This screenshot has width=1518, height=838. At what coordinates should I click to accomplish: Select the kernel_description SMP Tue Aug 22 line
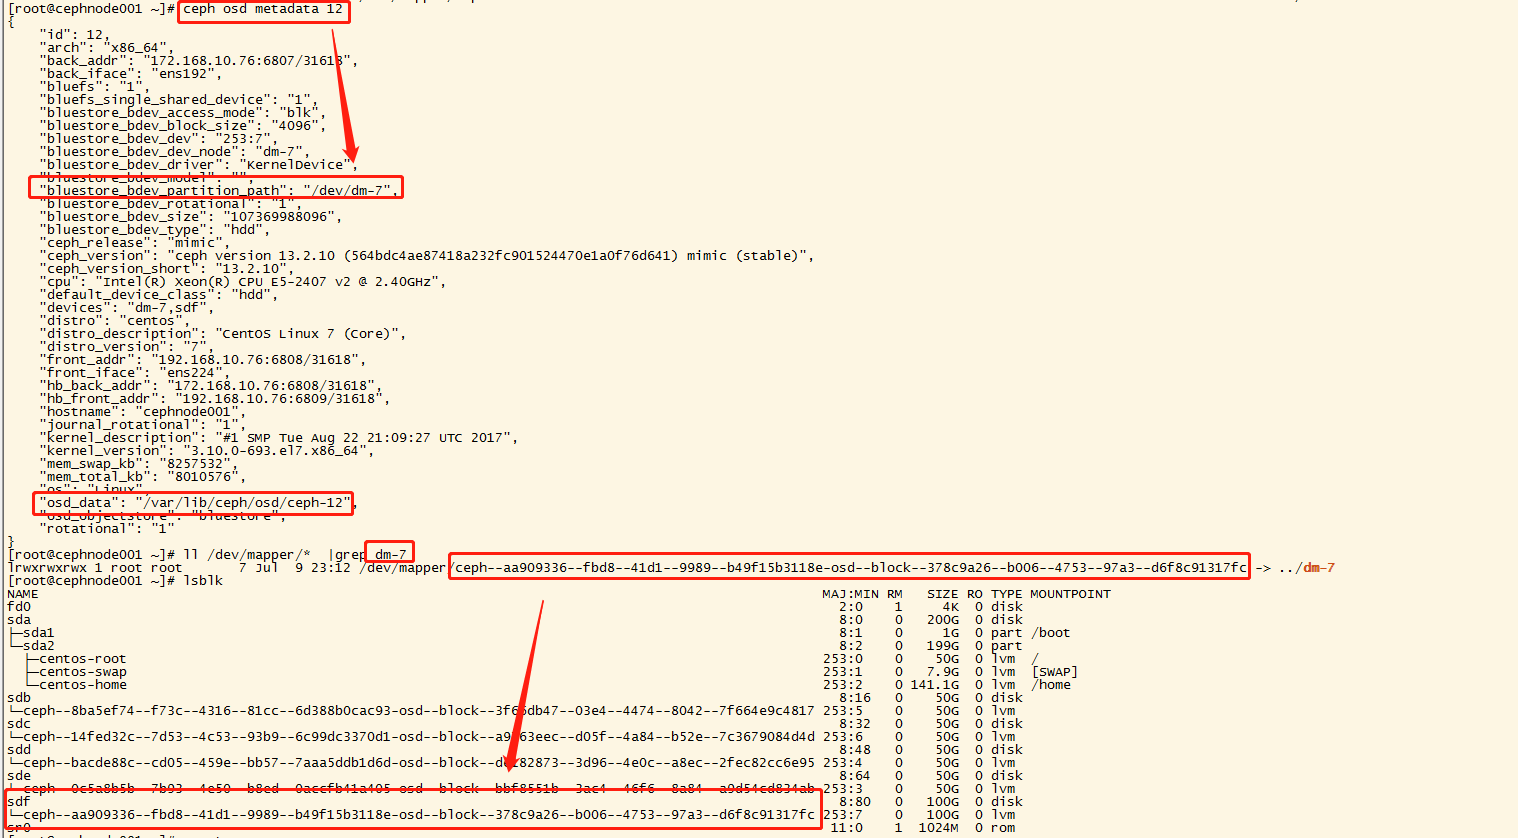(x=279, y=438)
